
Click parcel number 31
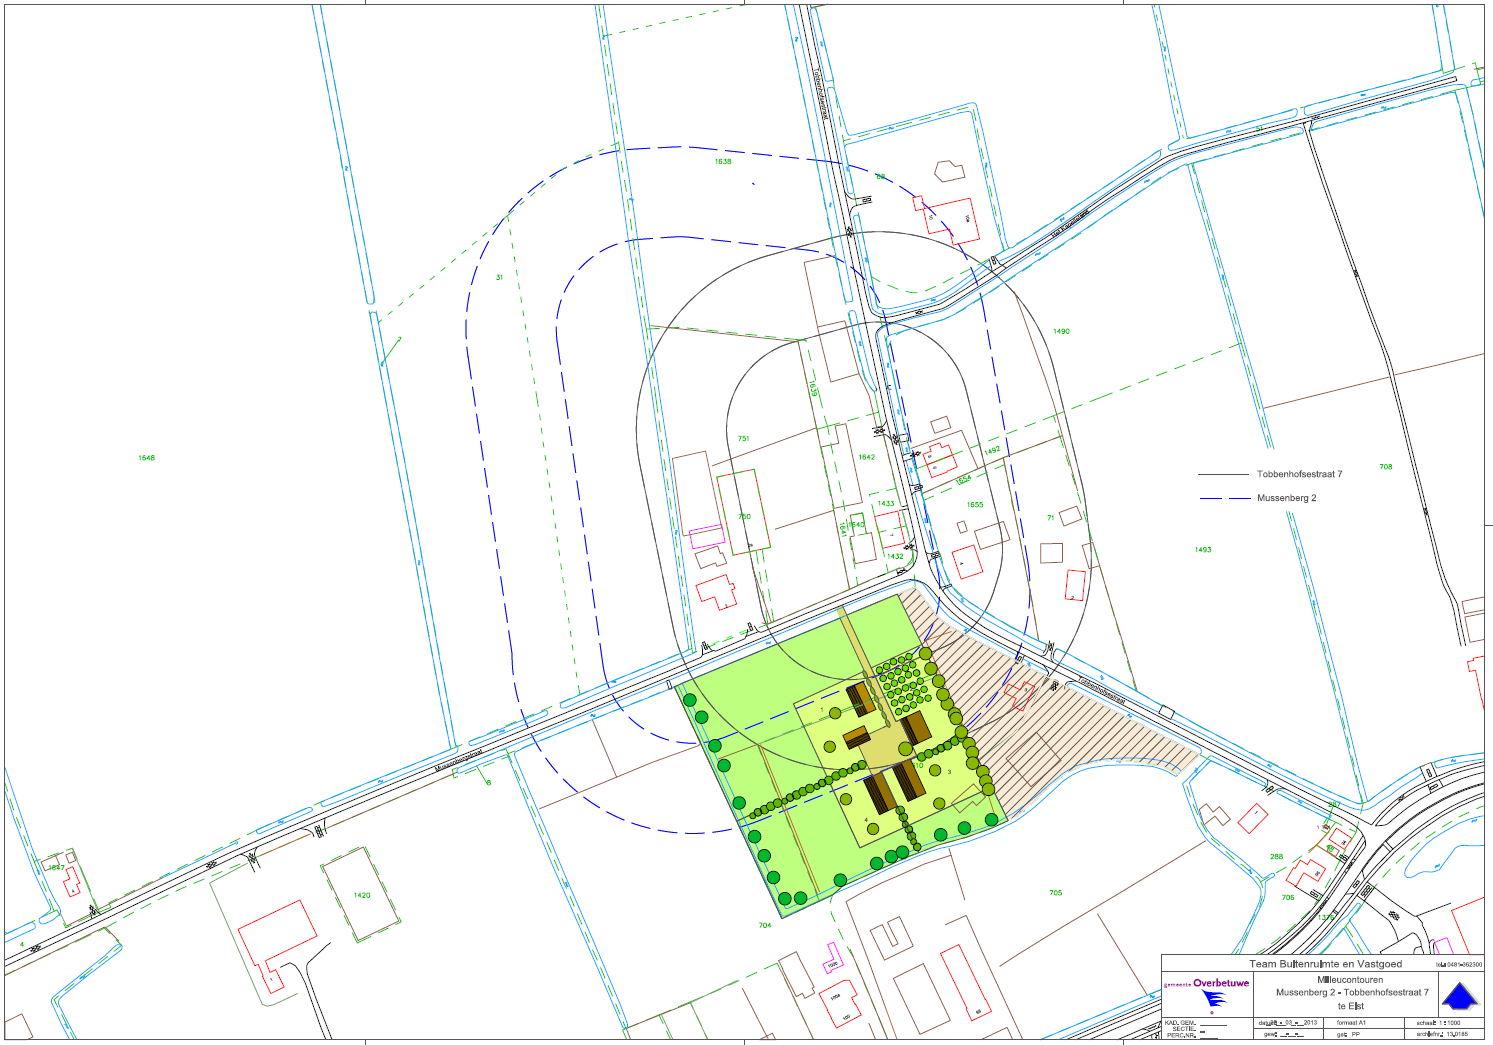point(499,277)
